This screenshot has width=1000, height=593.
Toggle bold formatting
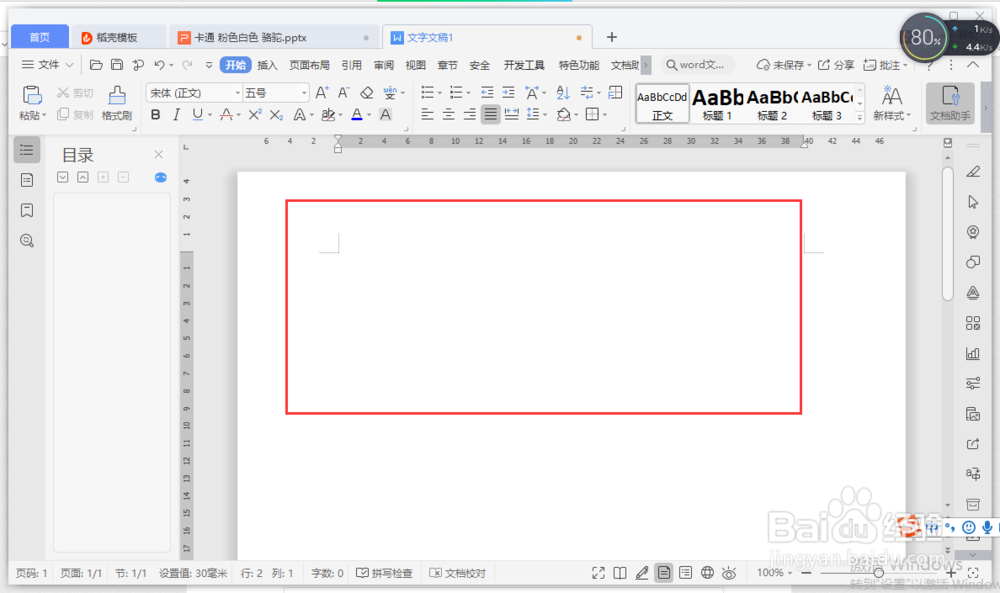[x=156, y=115]
